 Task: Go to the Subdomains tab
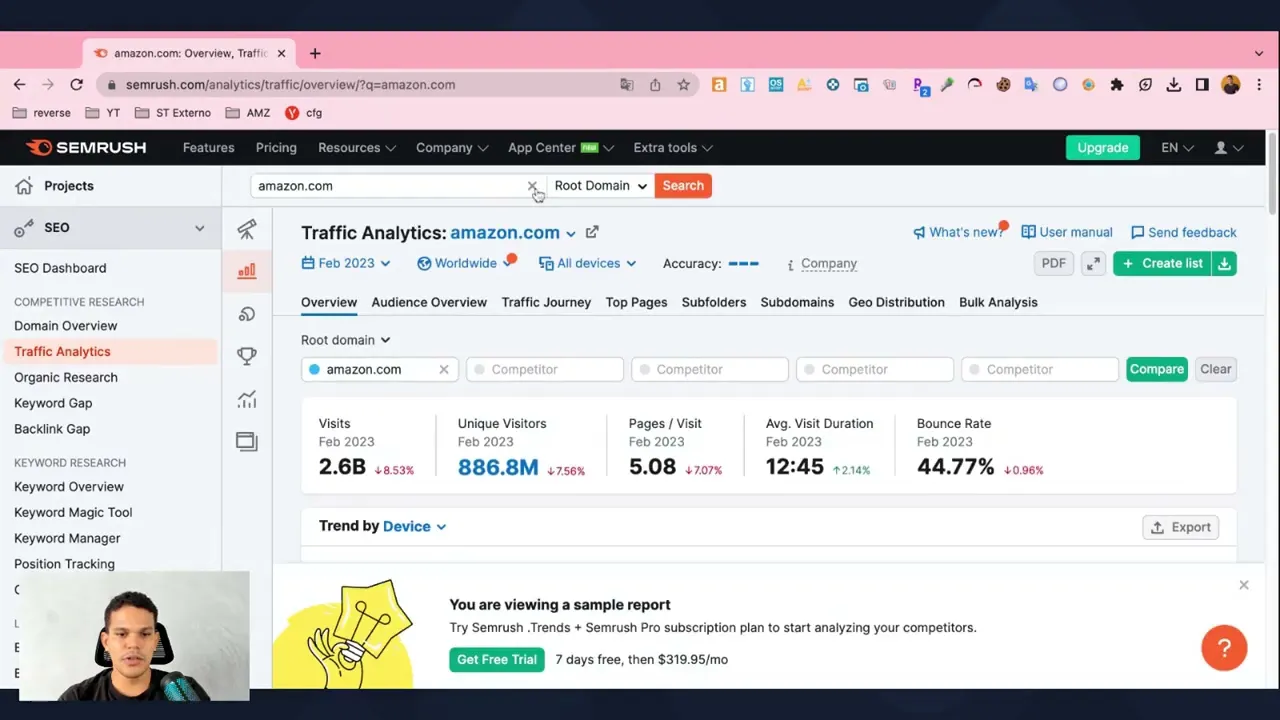point(797,302)
